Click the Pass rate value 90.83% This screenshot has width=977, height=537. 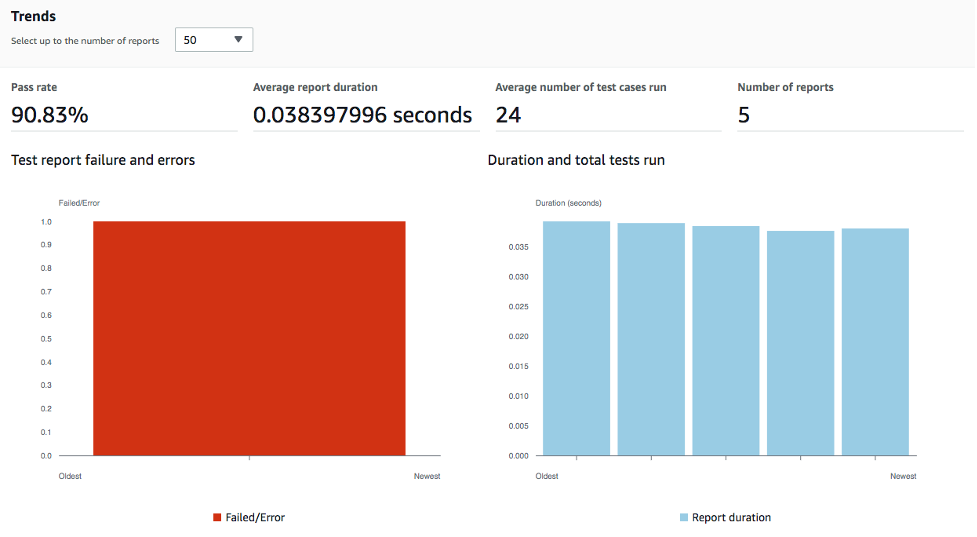50,115
